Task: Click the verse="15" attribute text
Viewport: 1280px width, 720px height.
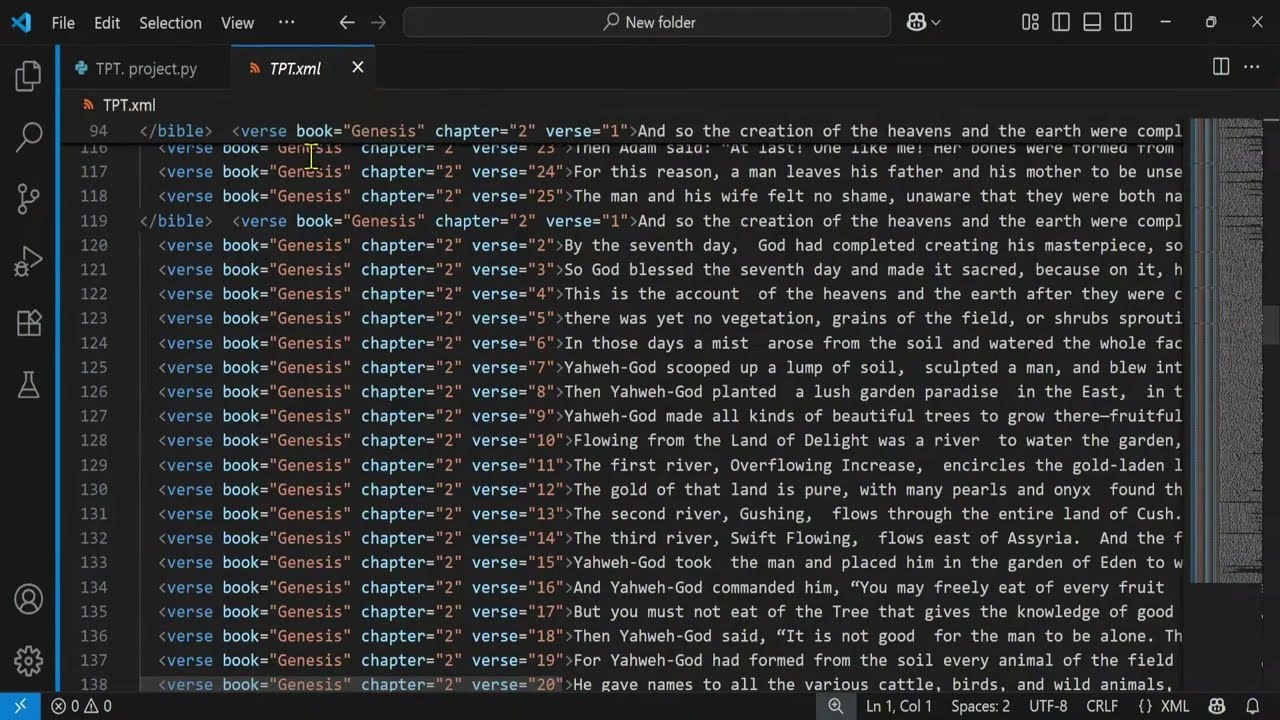Action: [517, 562]
